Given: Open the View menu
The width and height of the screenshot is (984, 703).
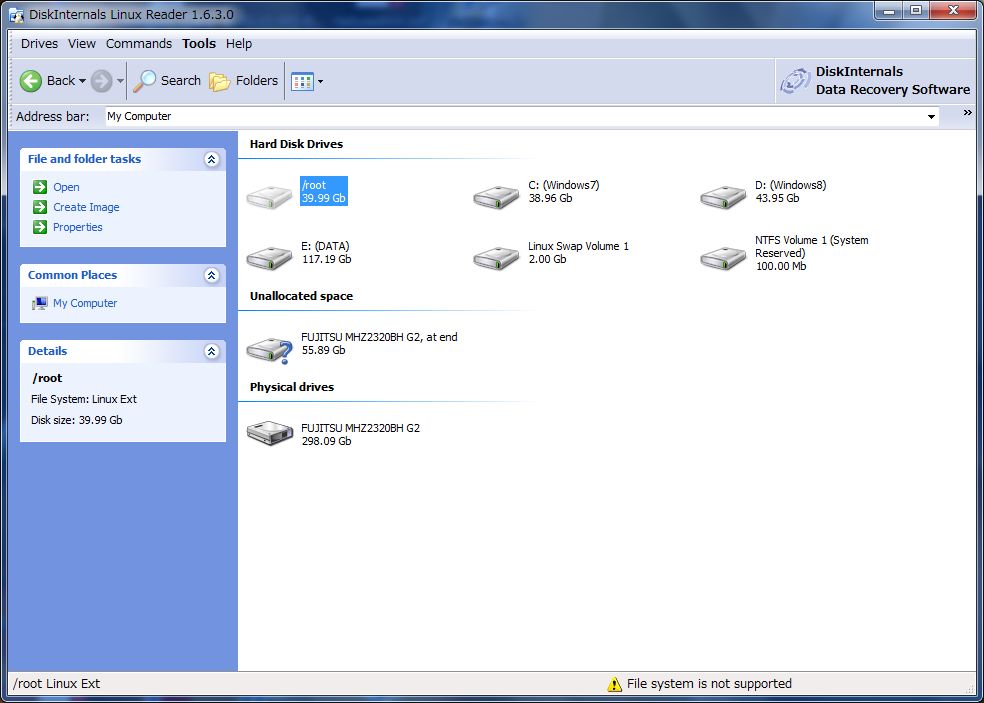Looking at the screenshot, I should 82,44.
